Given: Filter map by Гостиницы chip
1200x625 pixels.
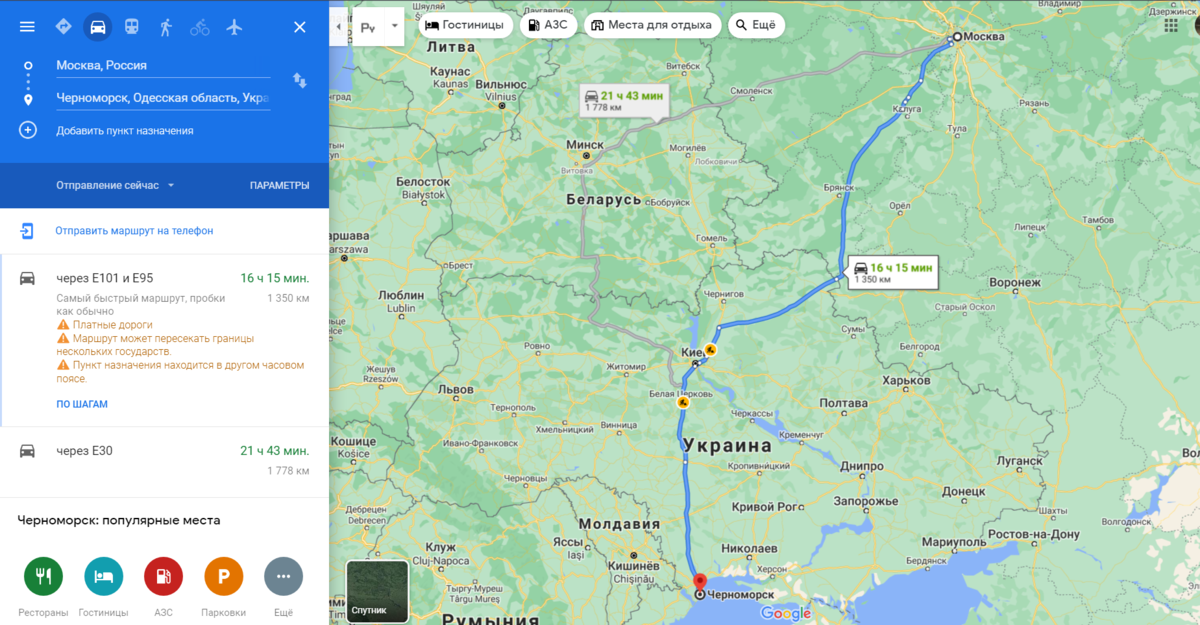Looking at the screenshot, I should click(465, 25).
